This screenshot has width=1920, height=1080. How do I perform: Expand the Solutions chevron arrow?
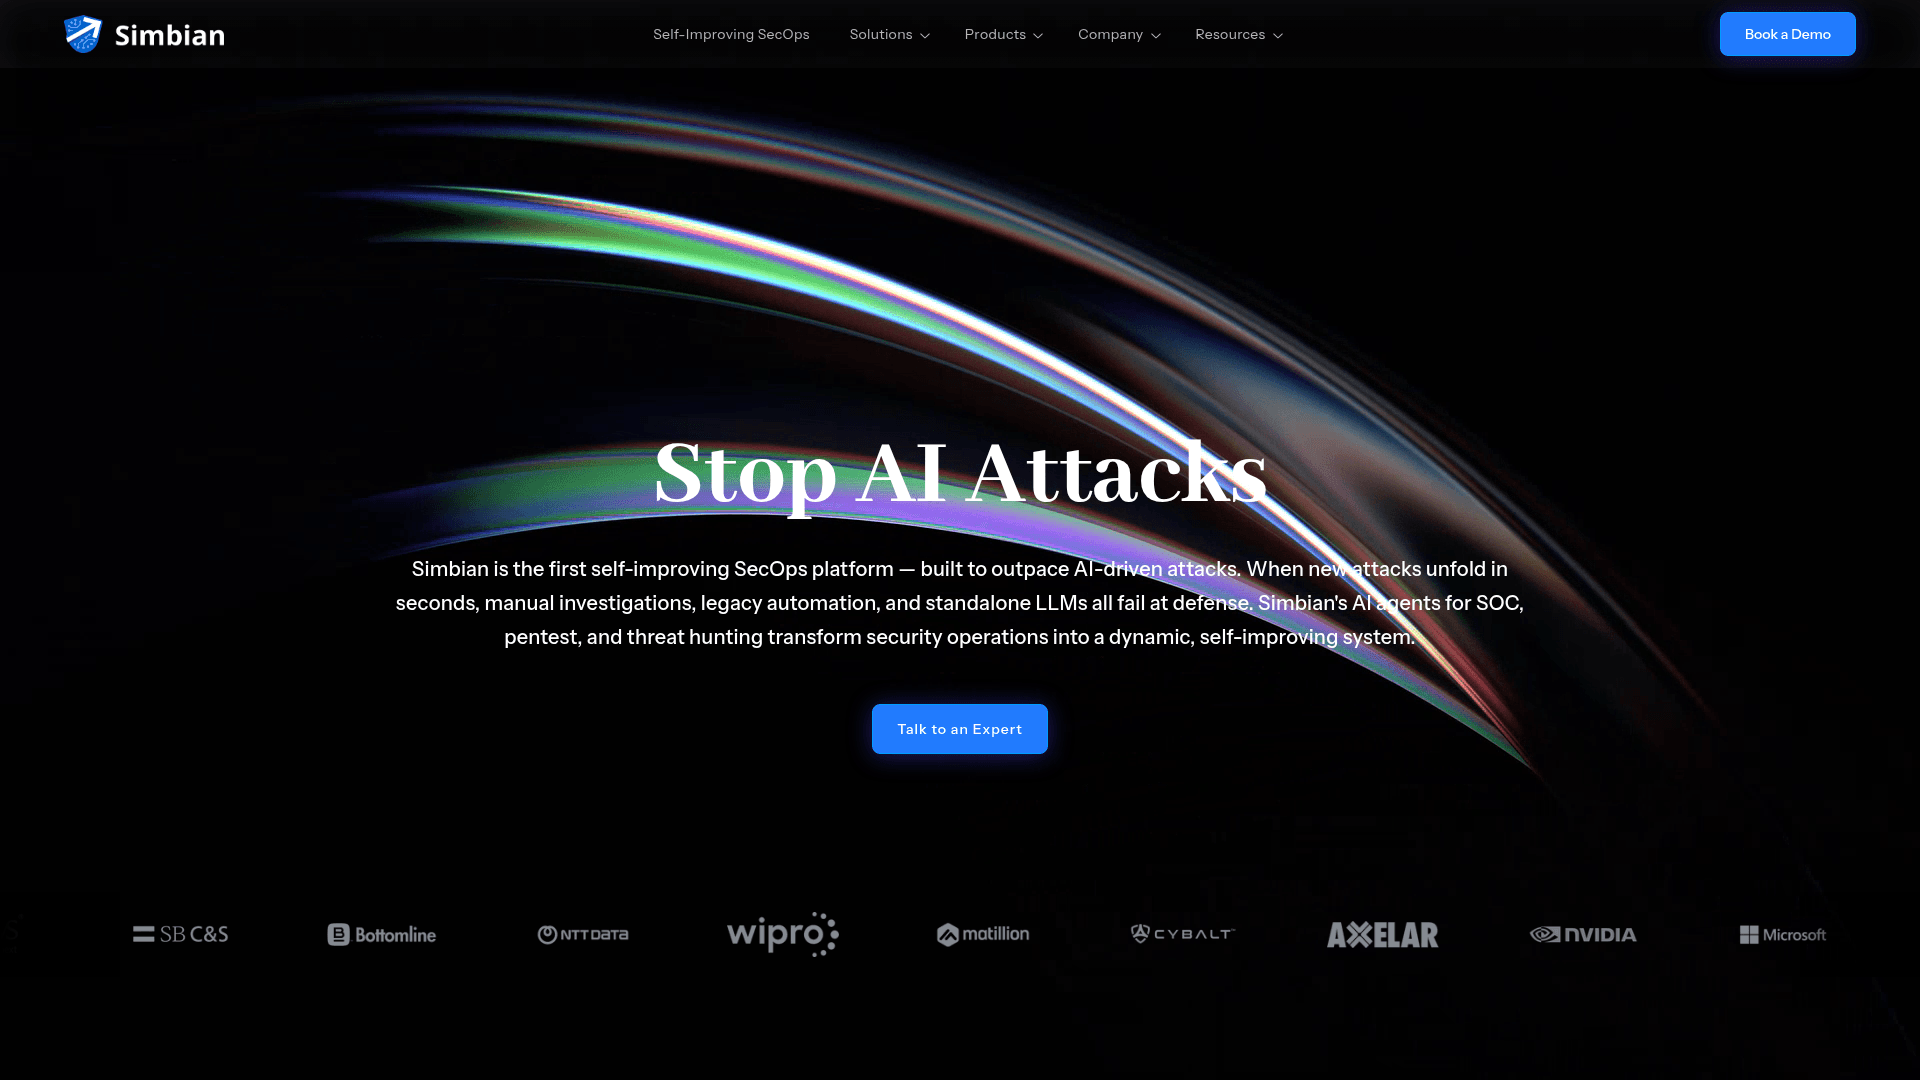(925, 35)
